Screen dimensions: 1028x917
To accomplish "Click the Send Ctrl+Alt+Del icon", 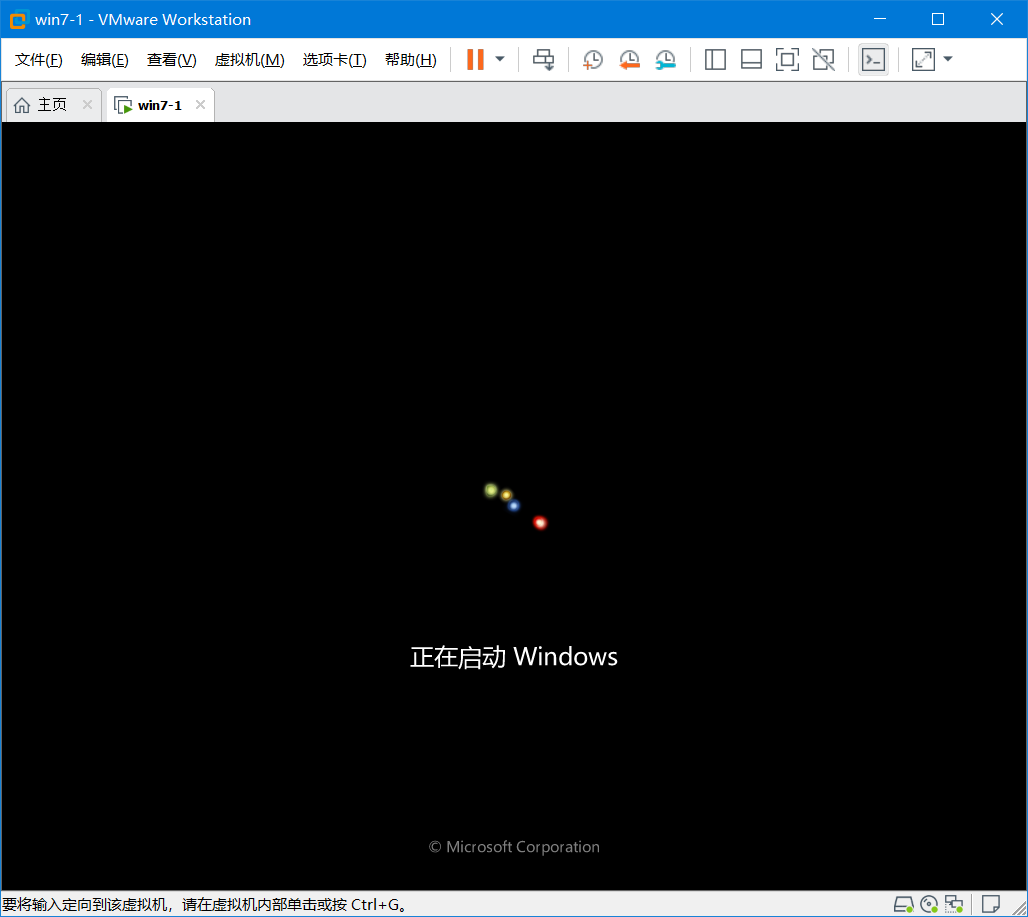I will click(x=544, y=59).
